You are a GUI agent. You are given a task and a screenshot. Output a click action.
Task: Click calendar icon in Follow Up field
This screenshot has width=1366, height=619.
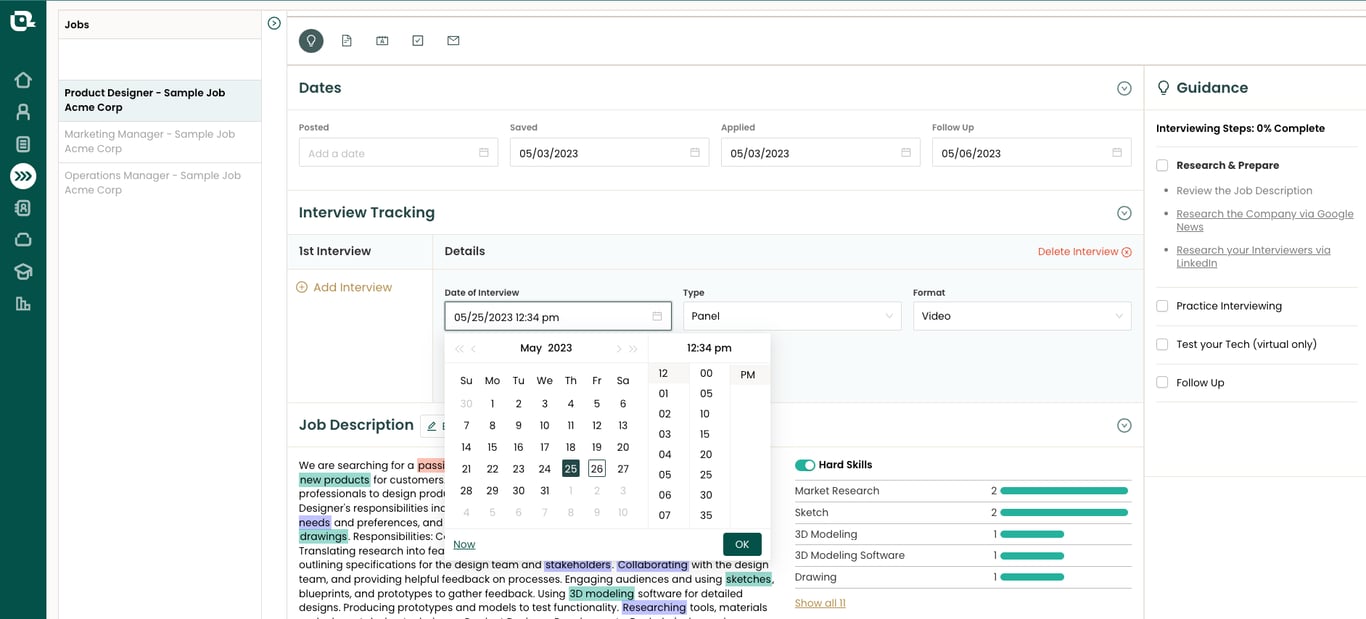click(1117, 153)
